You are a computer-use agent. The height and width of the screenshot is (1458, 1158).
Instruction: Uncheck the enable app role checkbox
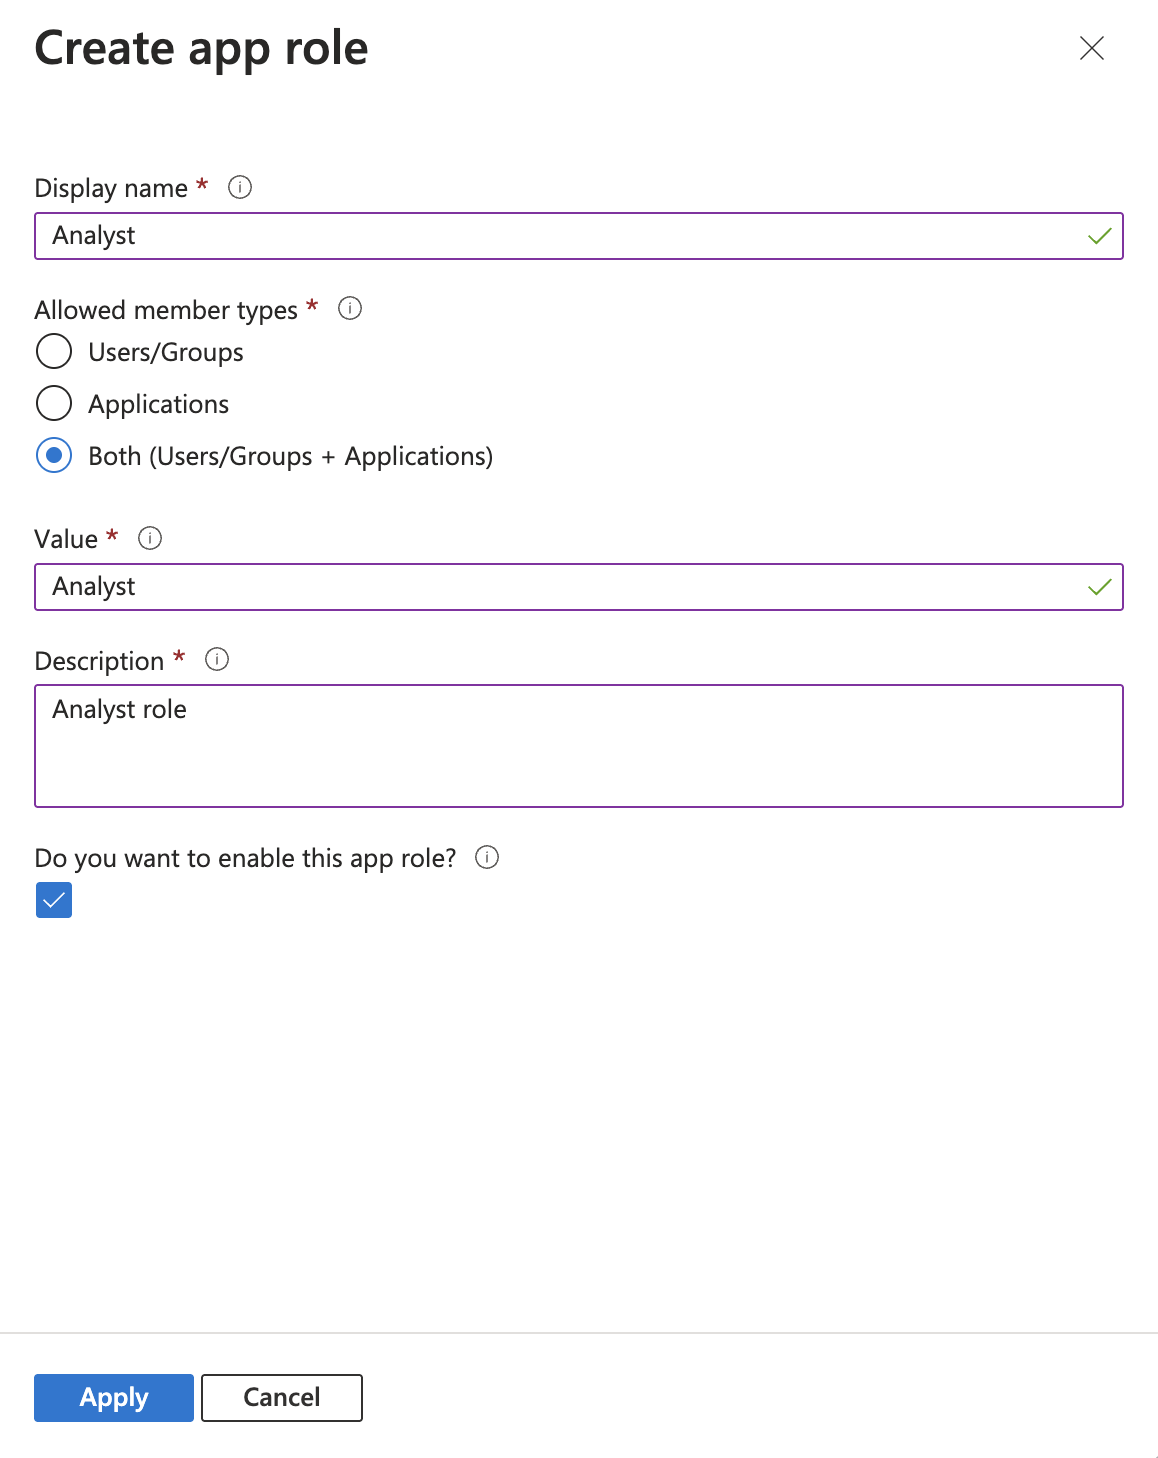(x=53, y=899)
